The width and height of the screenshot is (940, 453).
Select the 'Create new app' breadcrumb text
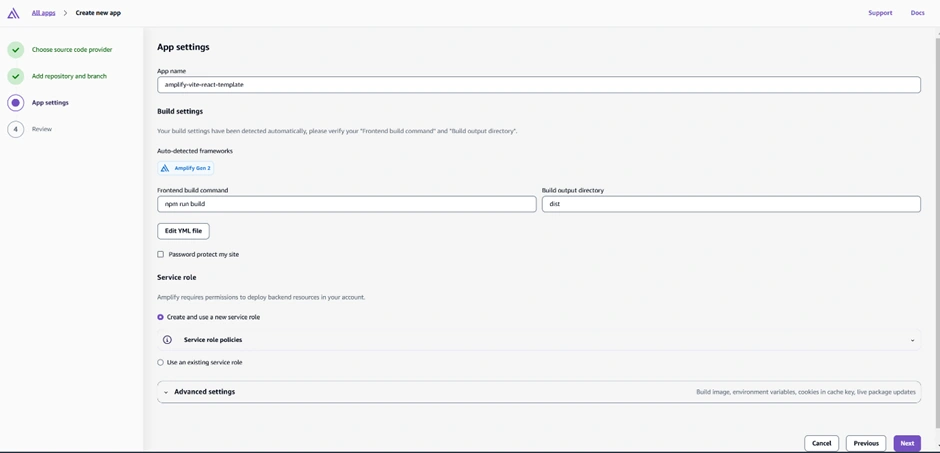pos(98,13)
